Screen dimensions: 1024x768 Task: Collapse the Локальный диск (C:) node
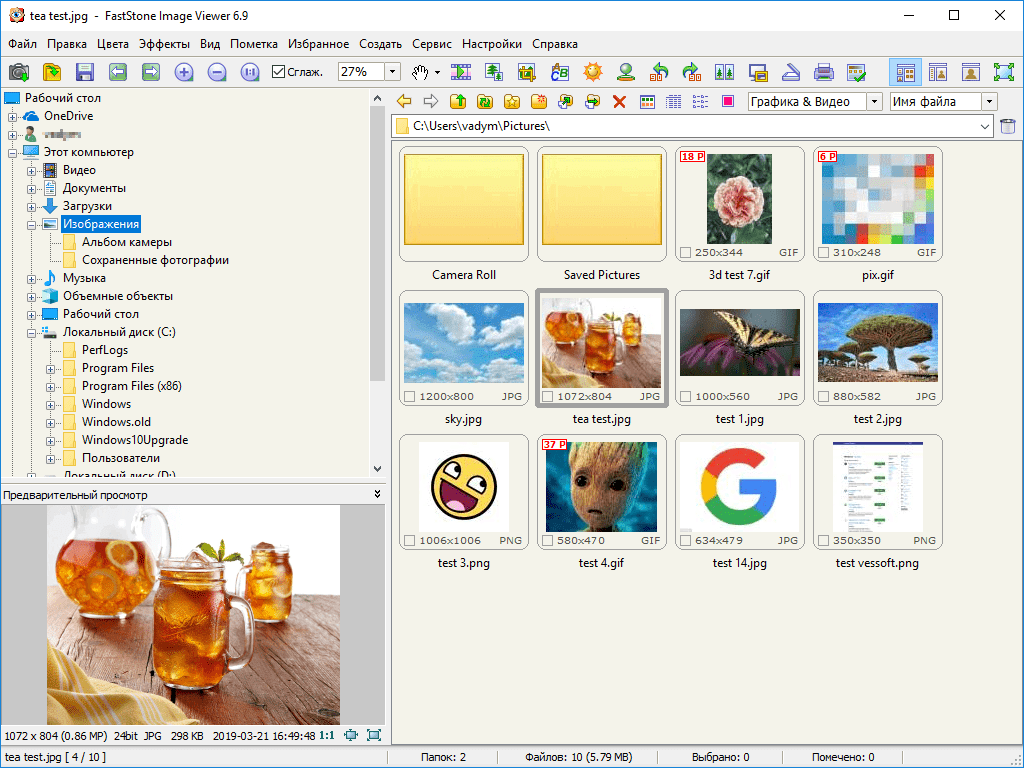coord(31,333)
